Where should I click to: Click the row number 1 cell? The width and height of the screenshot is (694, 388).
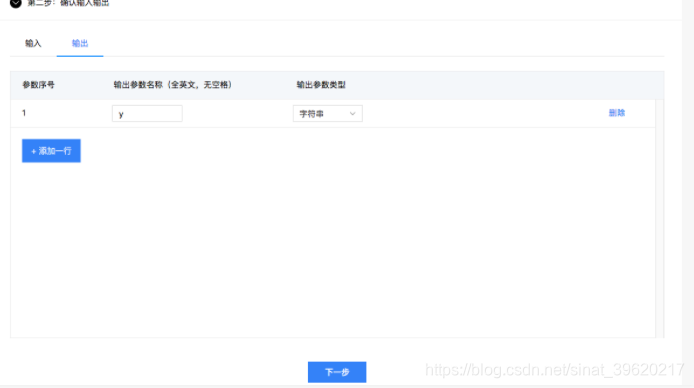24,113
